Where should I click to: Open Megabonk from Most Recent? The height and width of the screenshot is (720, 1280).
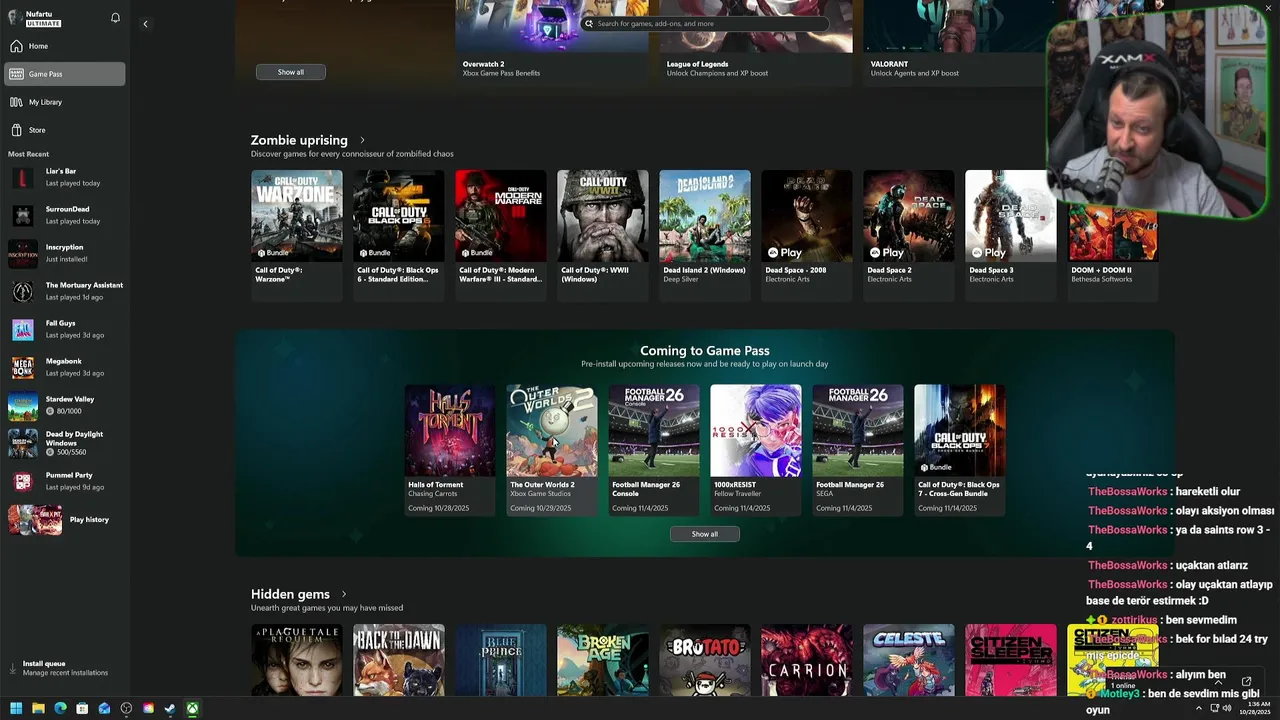(65, 368)
